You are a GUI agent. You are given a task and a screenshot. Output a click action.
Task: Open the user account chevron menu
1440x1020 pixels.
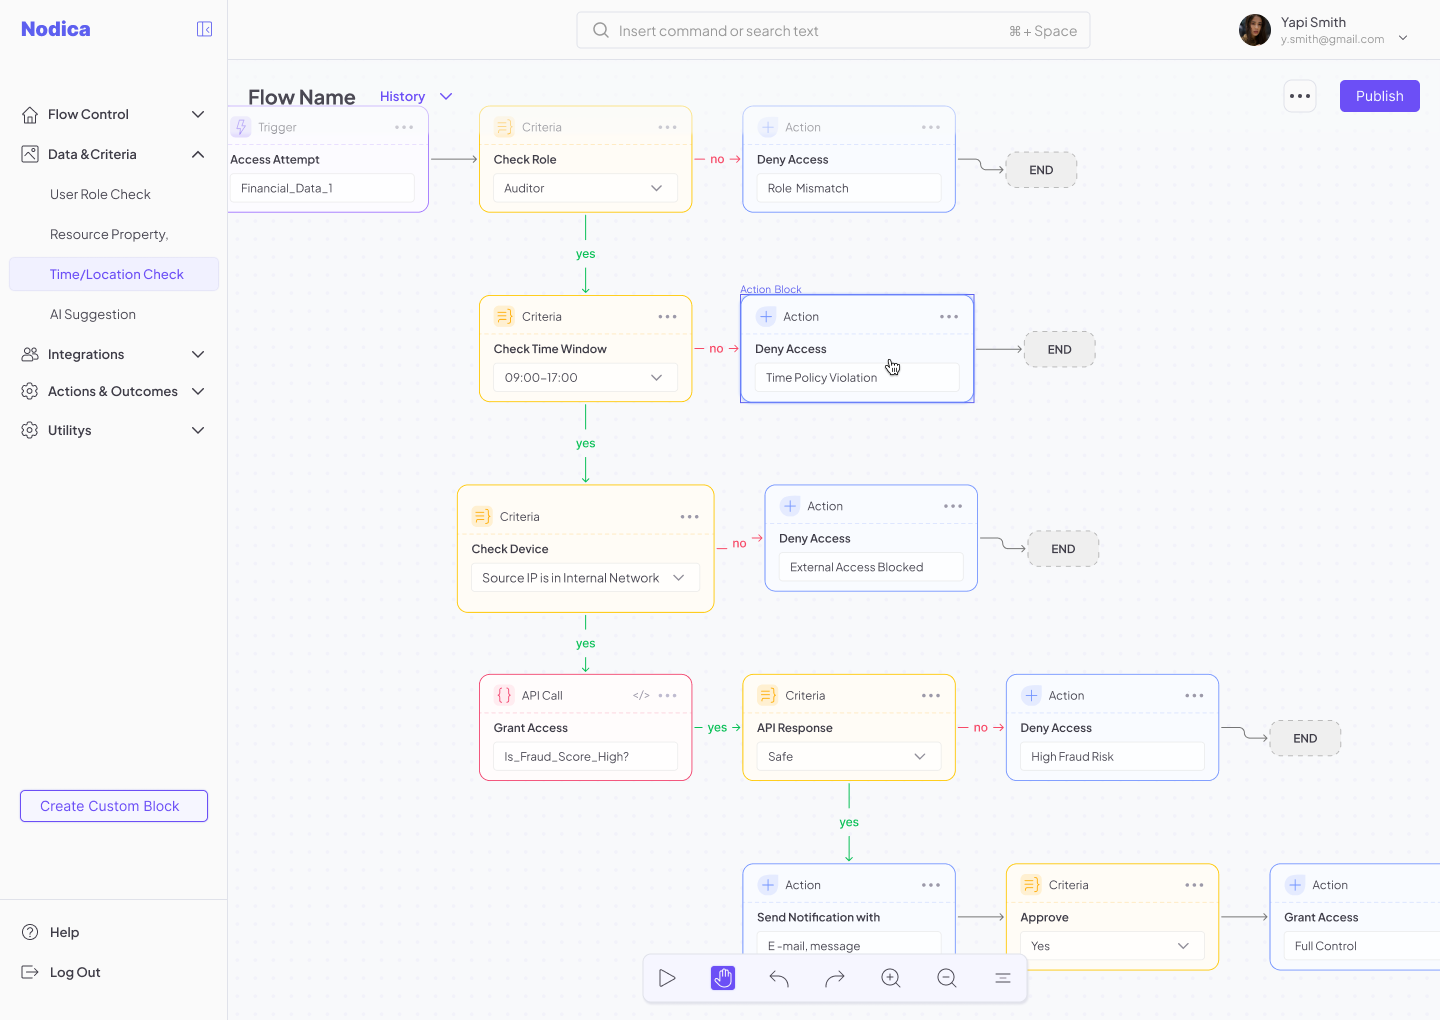(1403, 38)
